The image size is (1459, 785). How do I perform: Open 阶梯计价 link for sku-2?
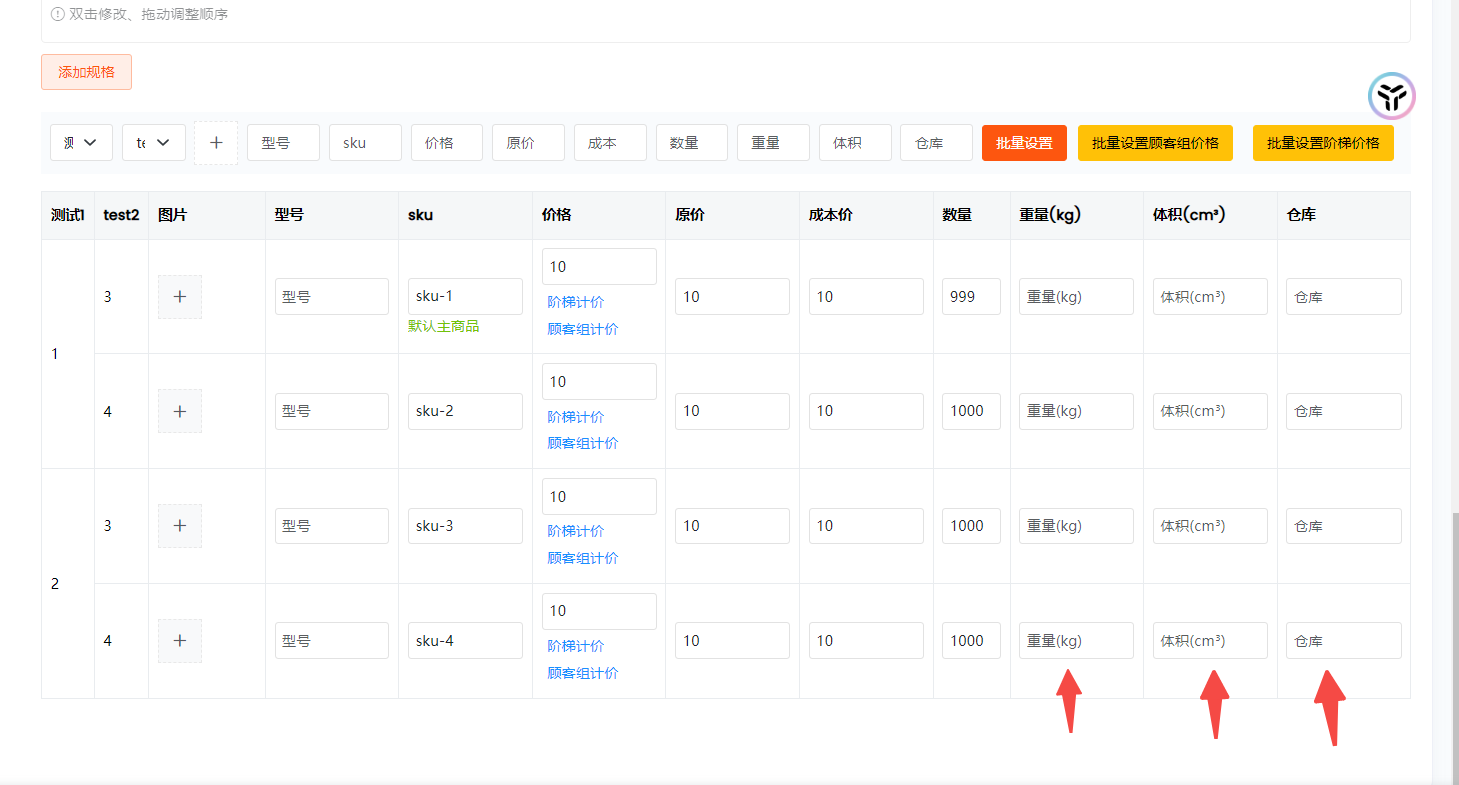(x=575, y=417)
